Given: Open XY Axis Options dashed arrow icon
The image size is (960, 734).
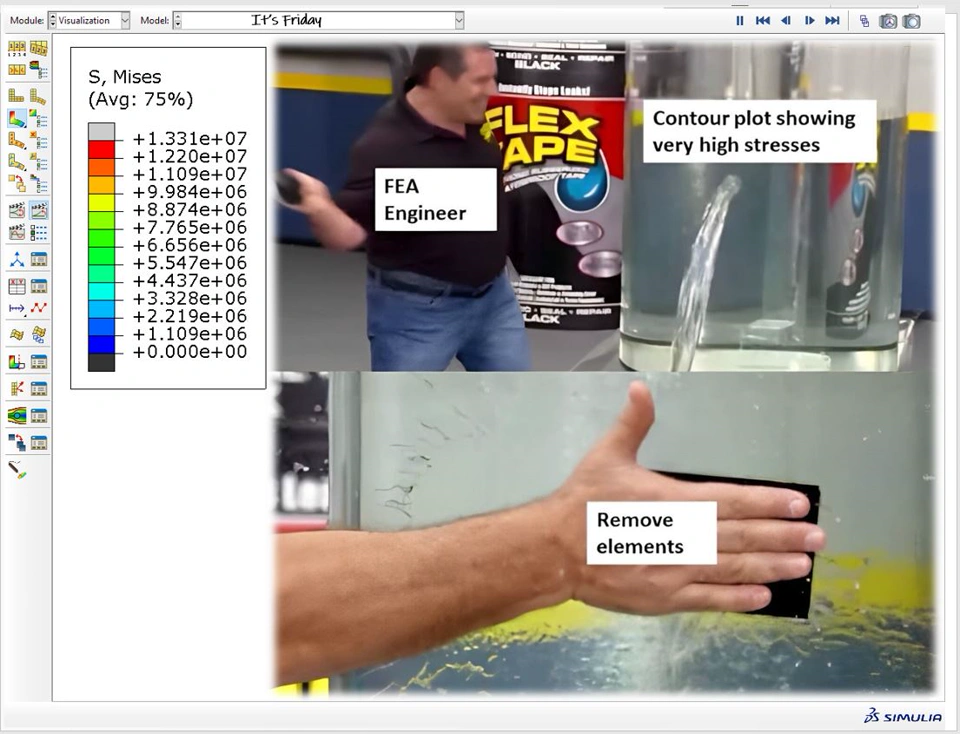Looking at the screenshot, I should tap(17, 308).
